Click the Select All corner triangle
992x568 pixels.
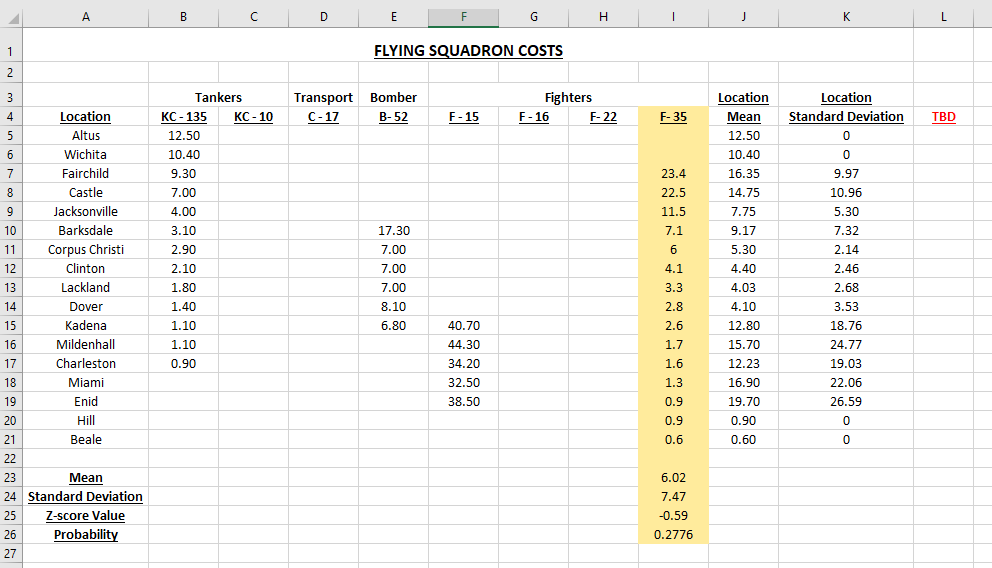[13, 18]
